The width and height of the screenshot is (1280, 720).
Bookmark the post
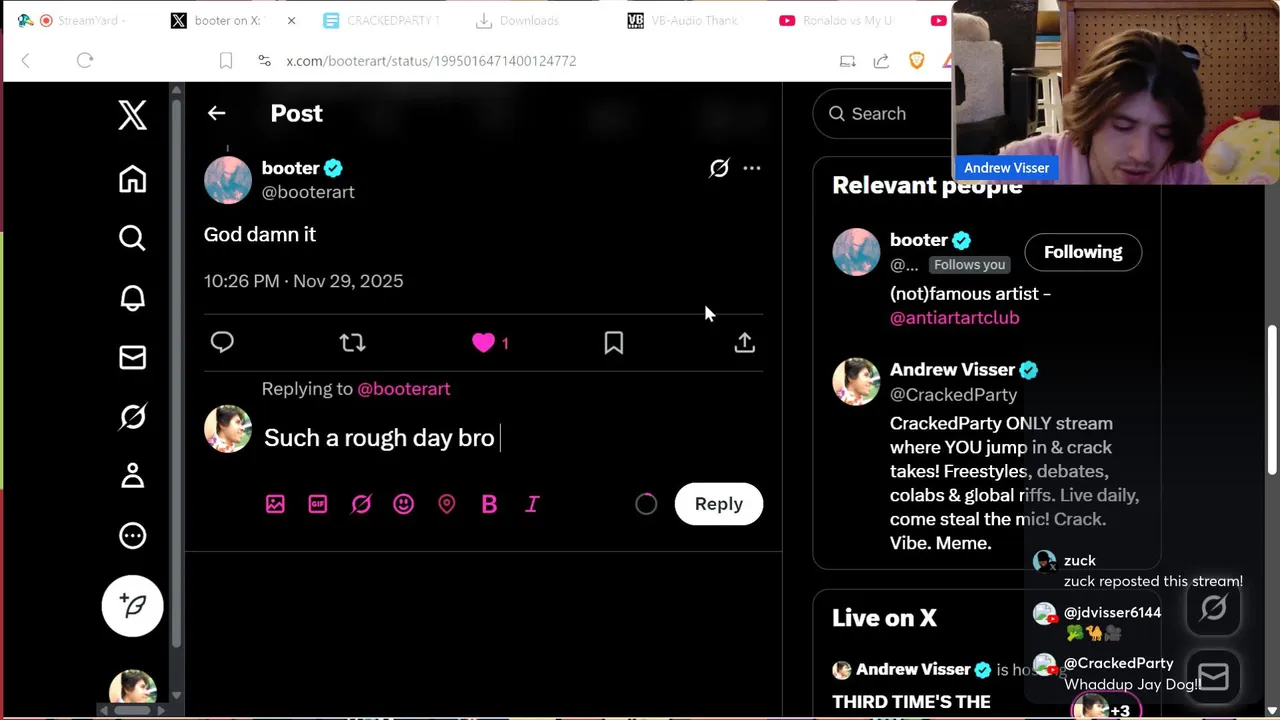coord(614,343)
